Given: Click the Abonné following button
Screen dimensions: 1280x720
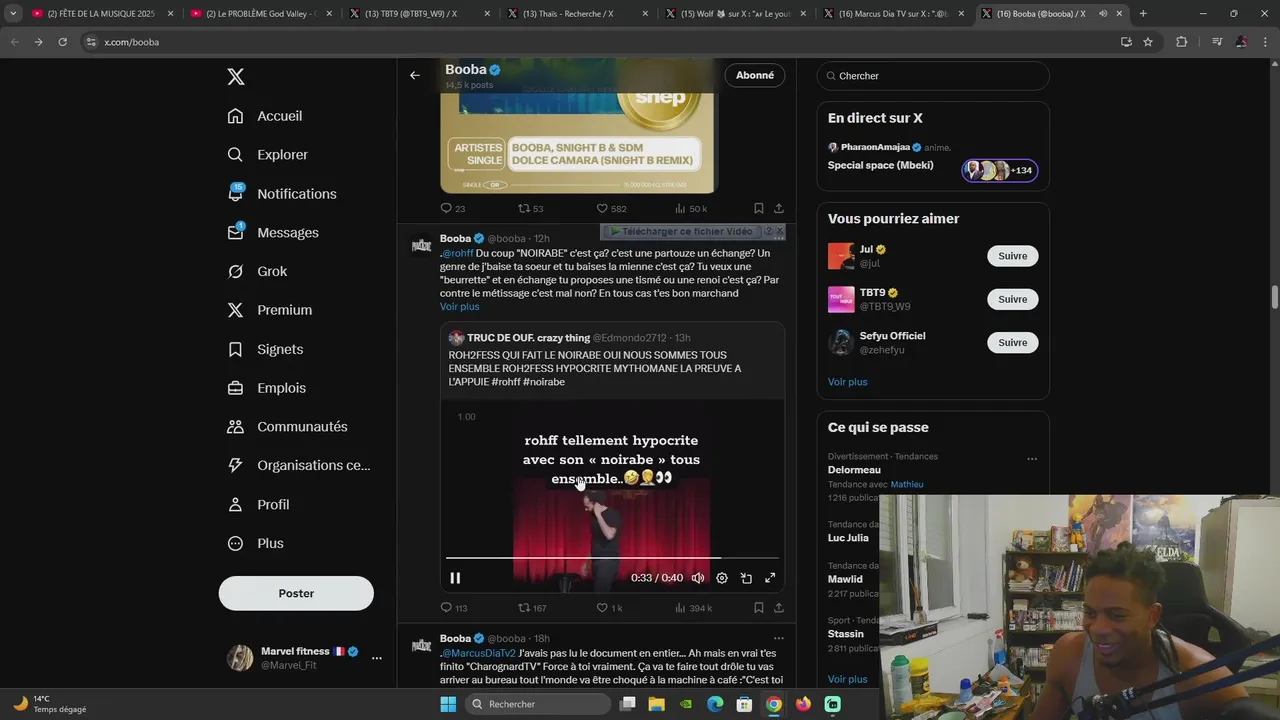Looking at the screenshot, I should (755, 75).
